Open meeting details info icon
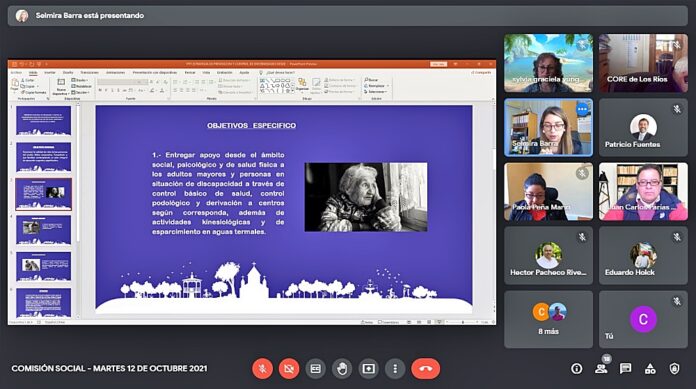Viewport: 696px width, 389px height. coord(577,369)
